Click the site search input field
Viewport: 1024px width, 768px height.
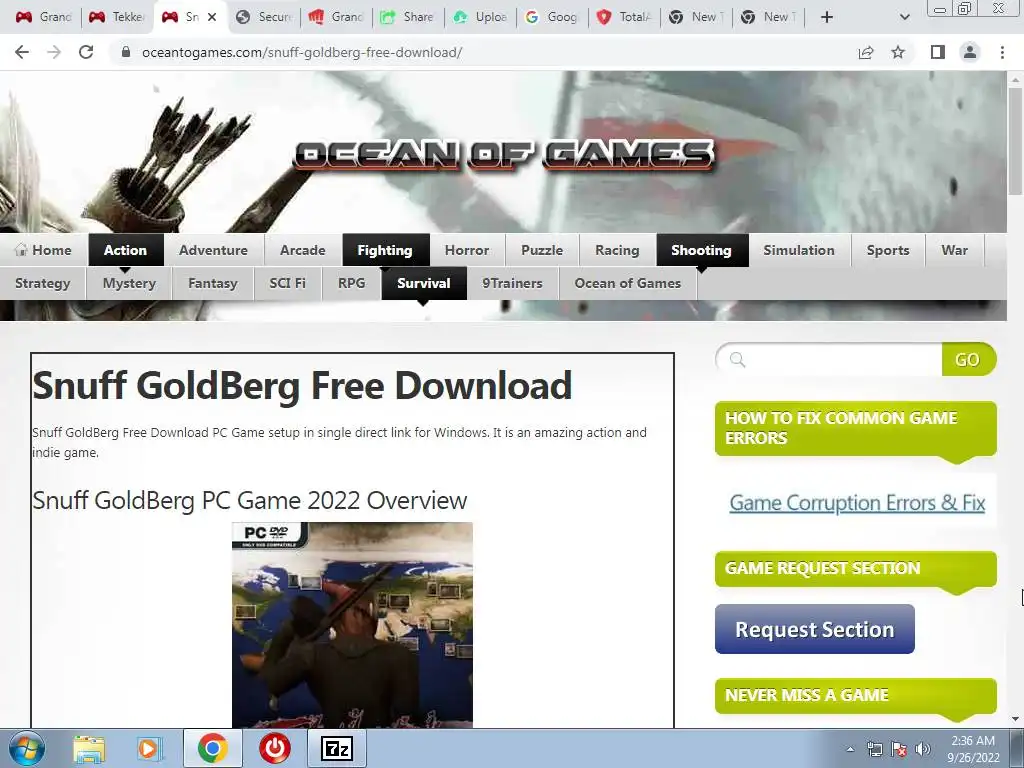pos(829,359)
